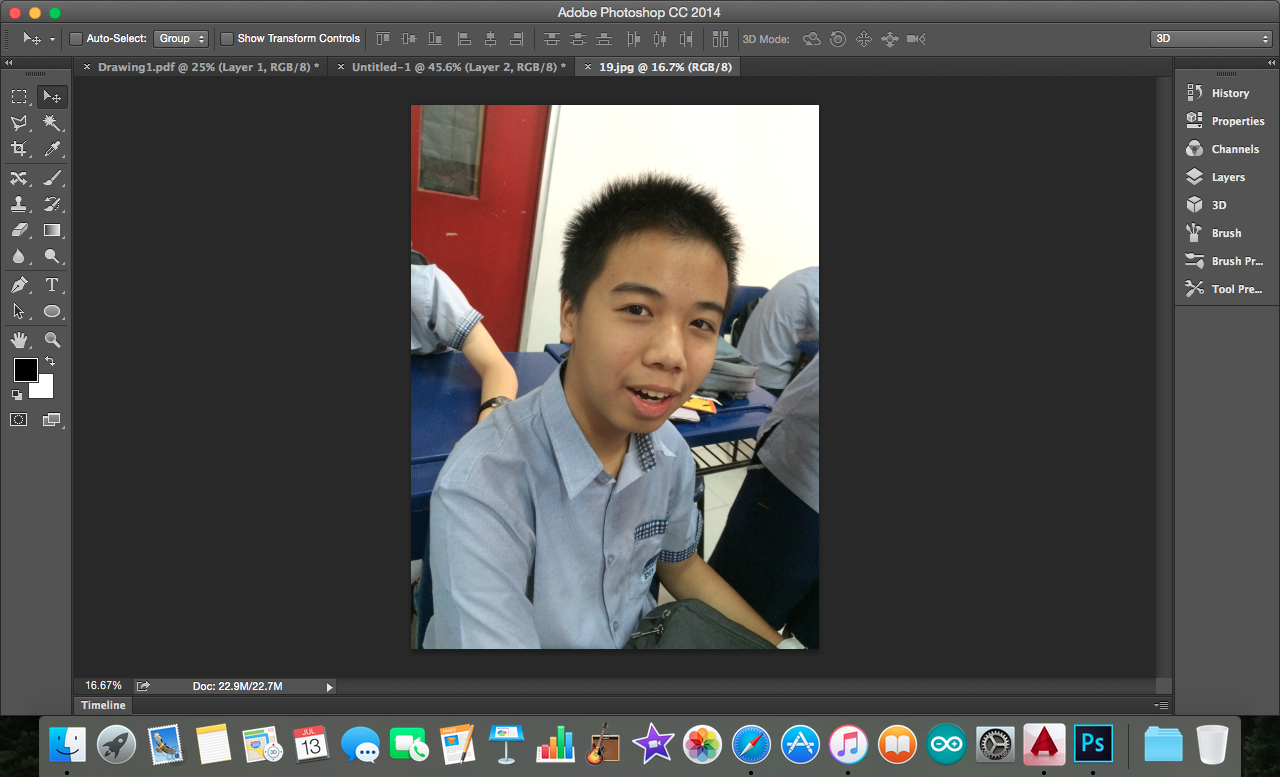Open the Move tool preset picker

[38, 39]
